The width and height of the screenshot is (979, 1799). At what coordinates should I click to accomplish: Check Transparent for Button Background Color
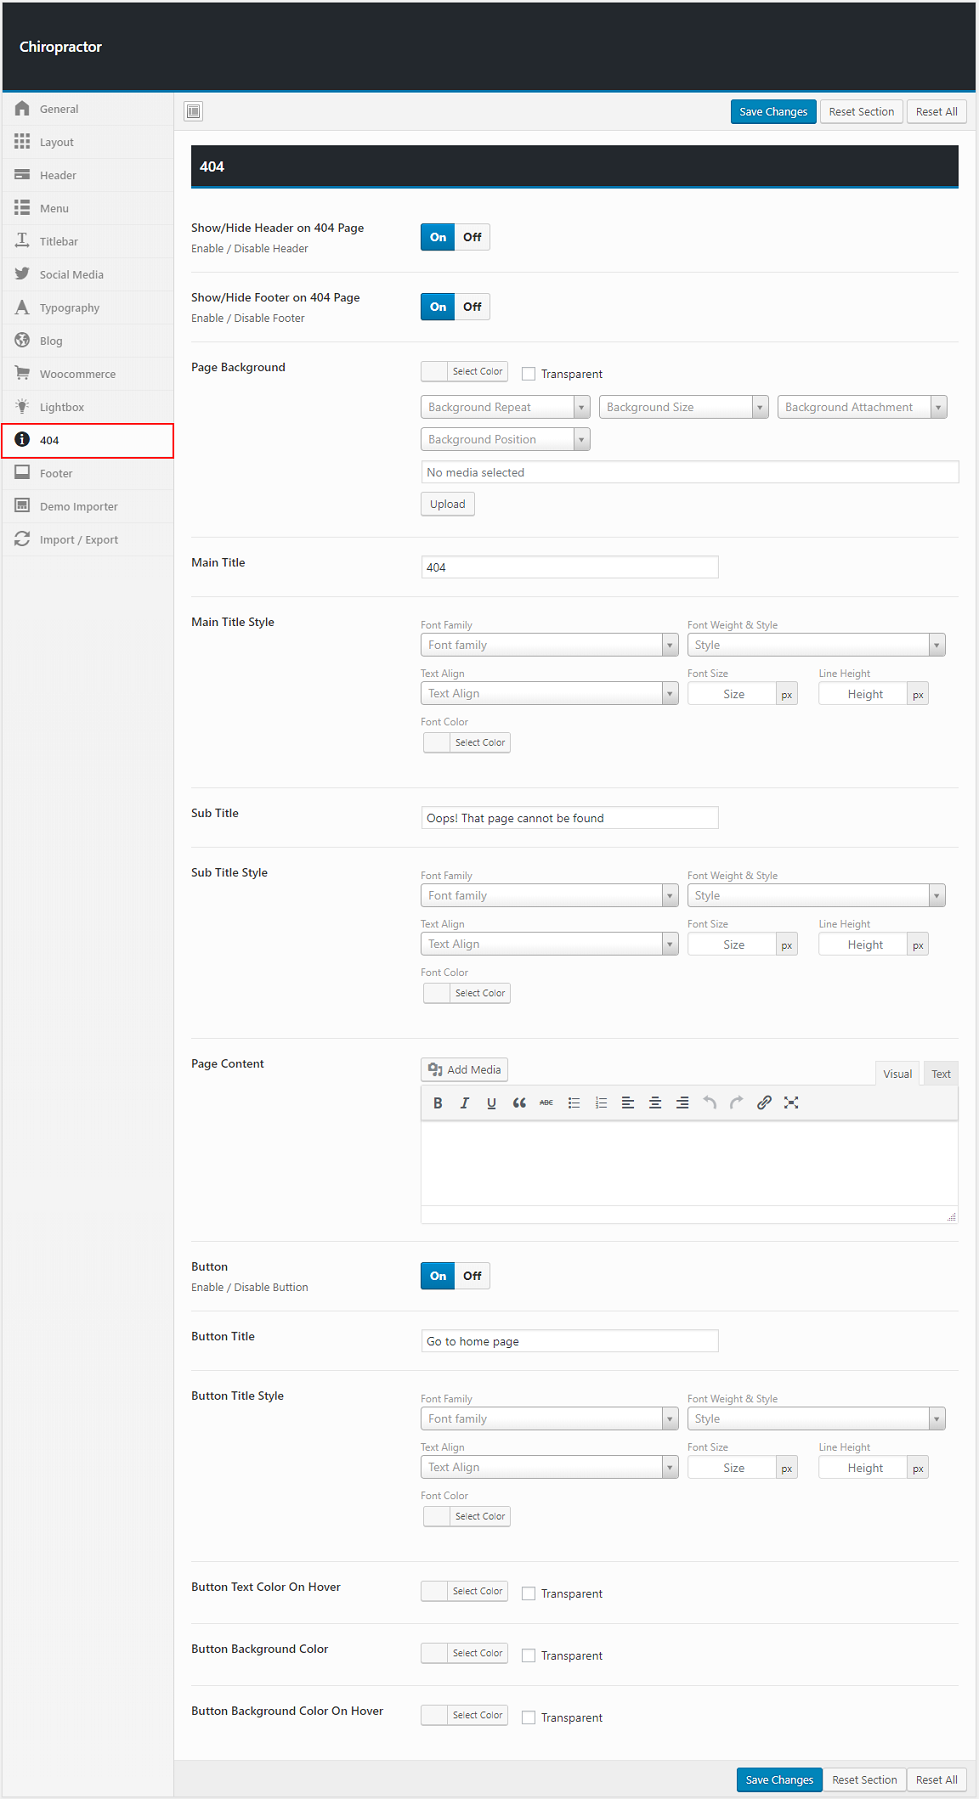click(x=529, y=1656)
